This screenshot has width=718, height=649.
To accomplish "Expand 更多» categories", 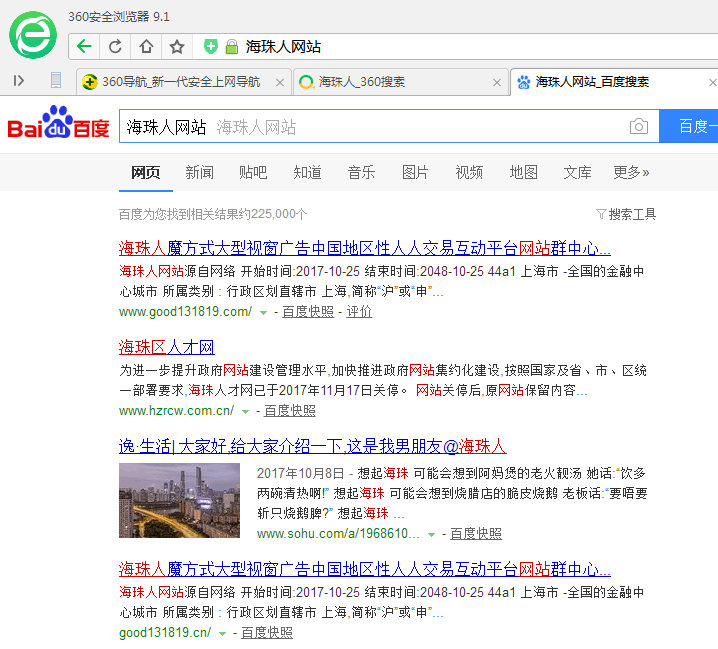I will [x=631, y=173].
